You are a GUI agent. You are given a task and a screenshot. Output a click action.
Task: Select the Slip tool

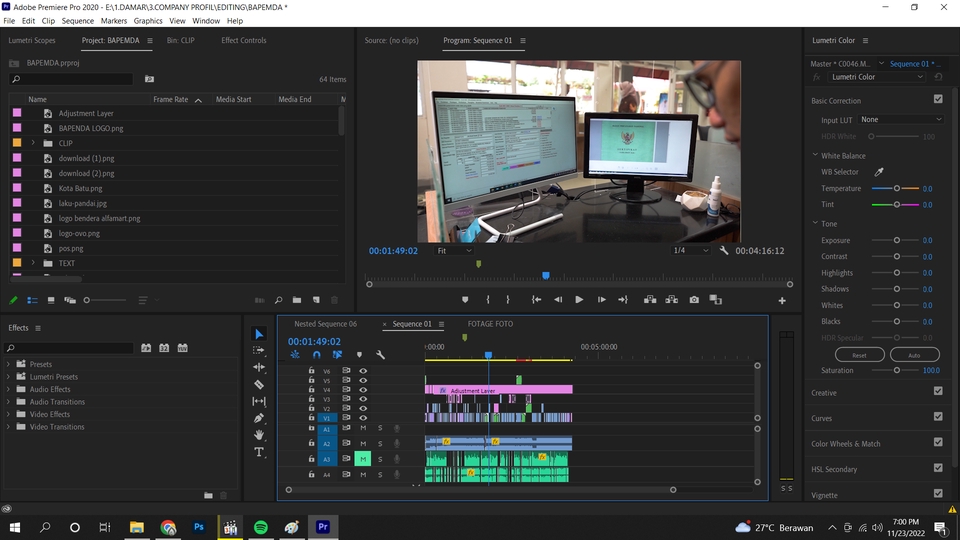point(259,401)
